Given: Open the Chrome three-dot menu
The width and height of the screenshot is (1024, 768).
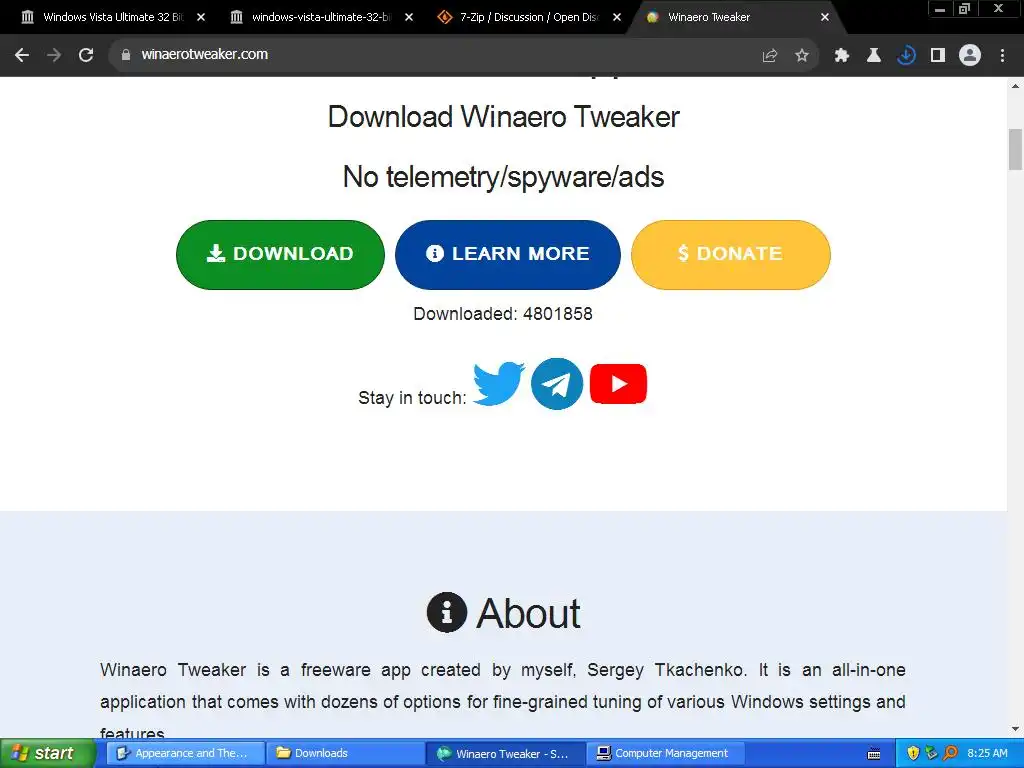Looking at the screenshot, I should [x=1002, y=56].
